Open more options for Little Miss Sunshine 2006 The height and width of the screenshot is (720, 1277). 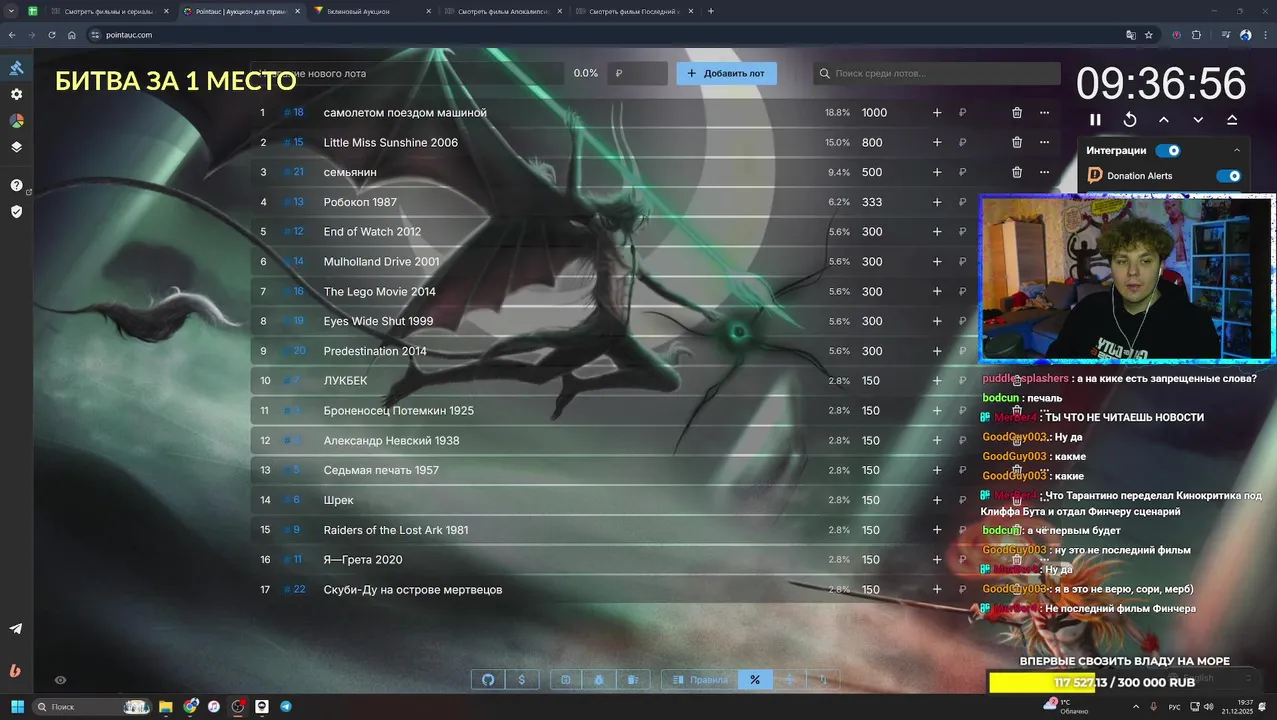point(1044,143)
